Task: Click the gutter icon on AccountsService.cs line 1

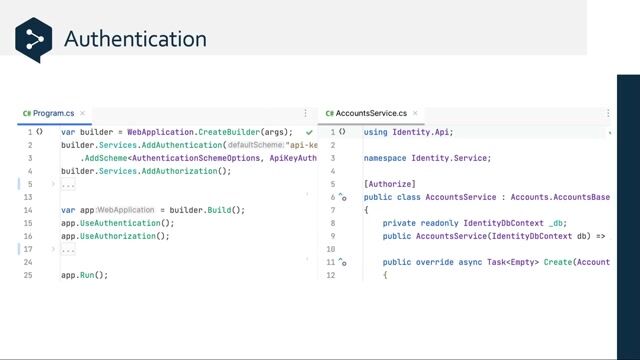Action: click(342, 132)
